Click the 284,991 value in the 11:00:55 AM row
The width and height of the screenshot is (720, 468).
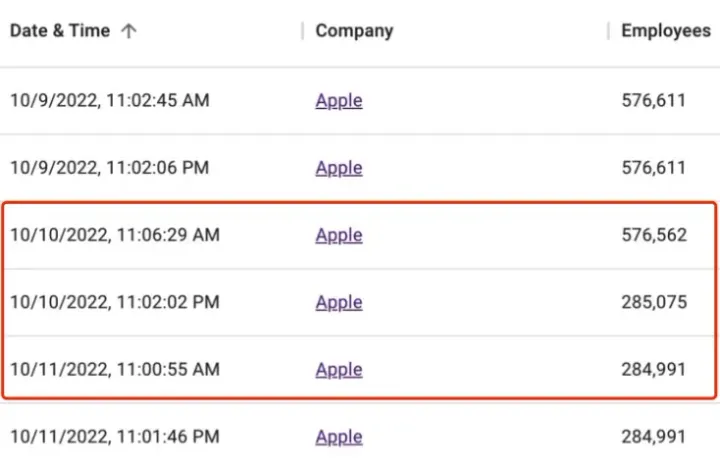[654, 369]
